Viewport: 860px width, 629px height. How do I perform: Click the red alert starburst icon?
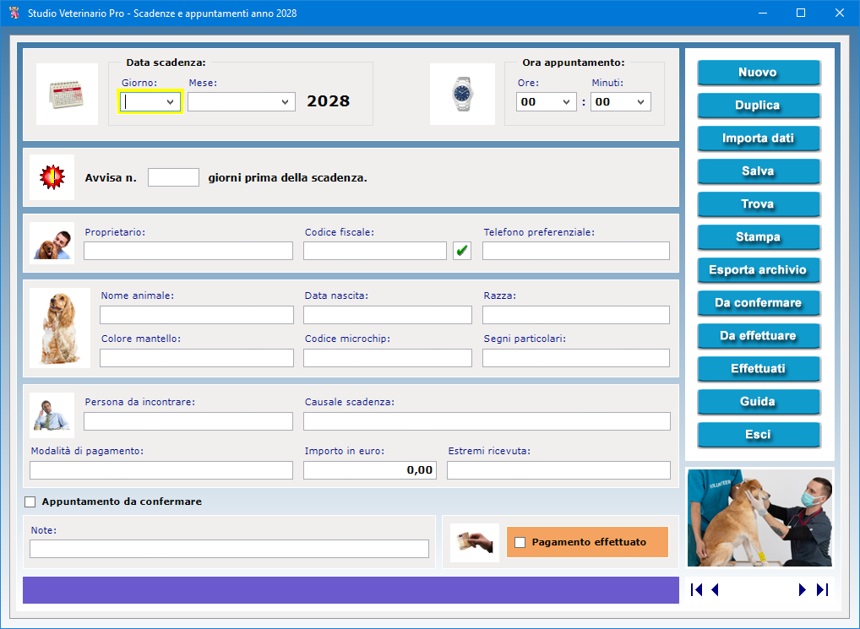[x=52, y=177]
